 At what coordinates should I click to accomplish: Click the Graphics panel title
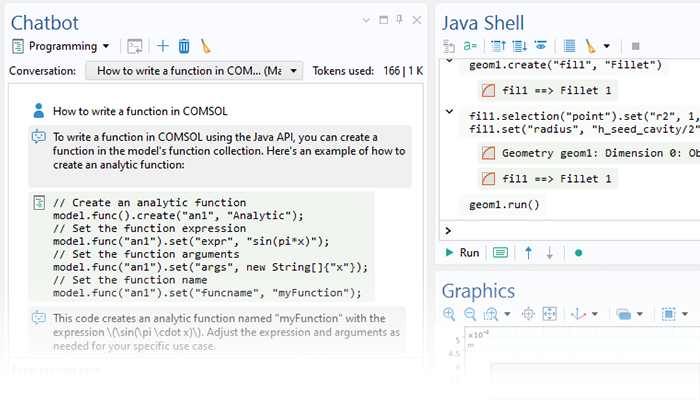coord(478,291)
